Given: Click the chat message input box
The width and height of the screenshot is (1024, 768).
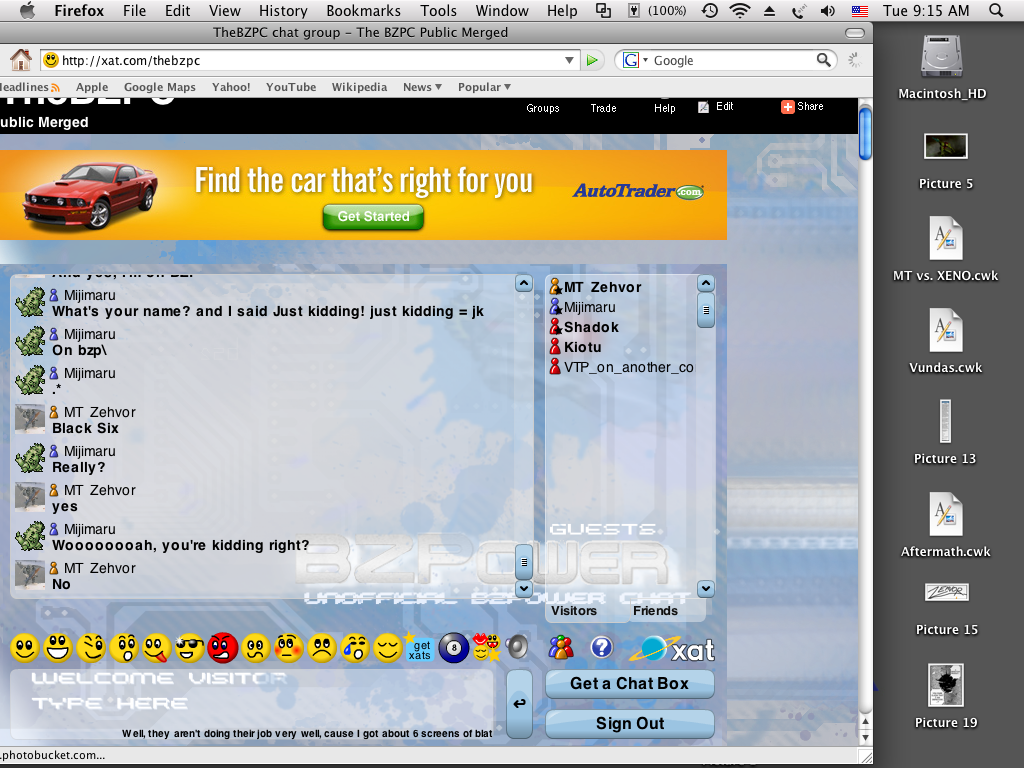Looking at the screenshot, I should coord(252,703).
